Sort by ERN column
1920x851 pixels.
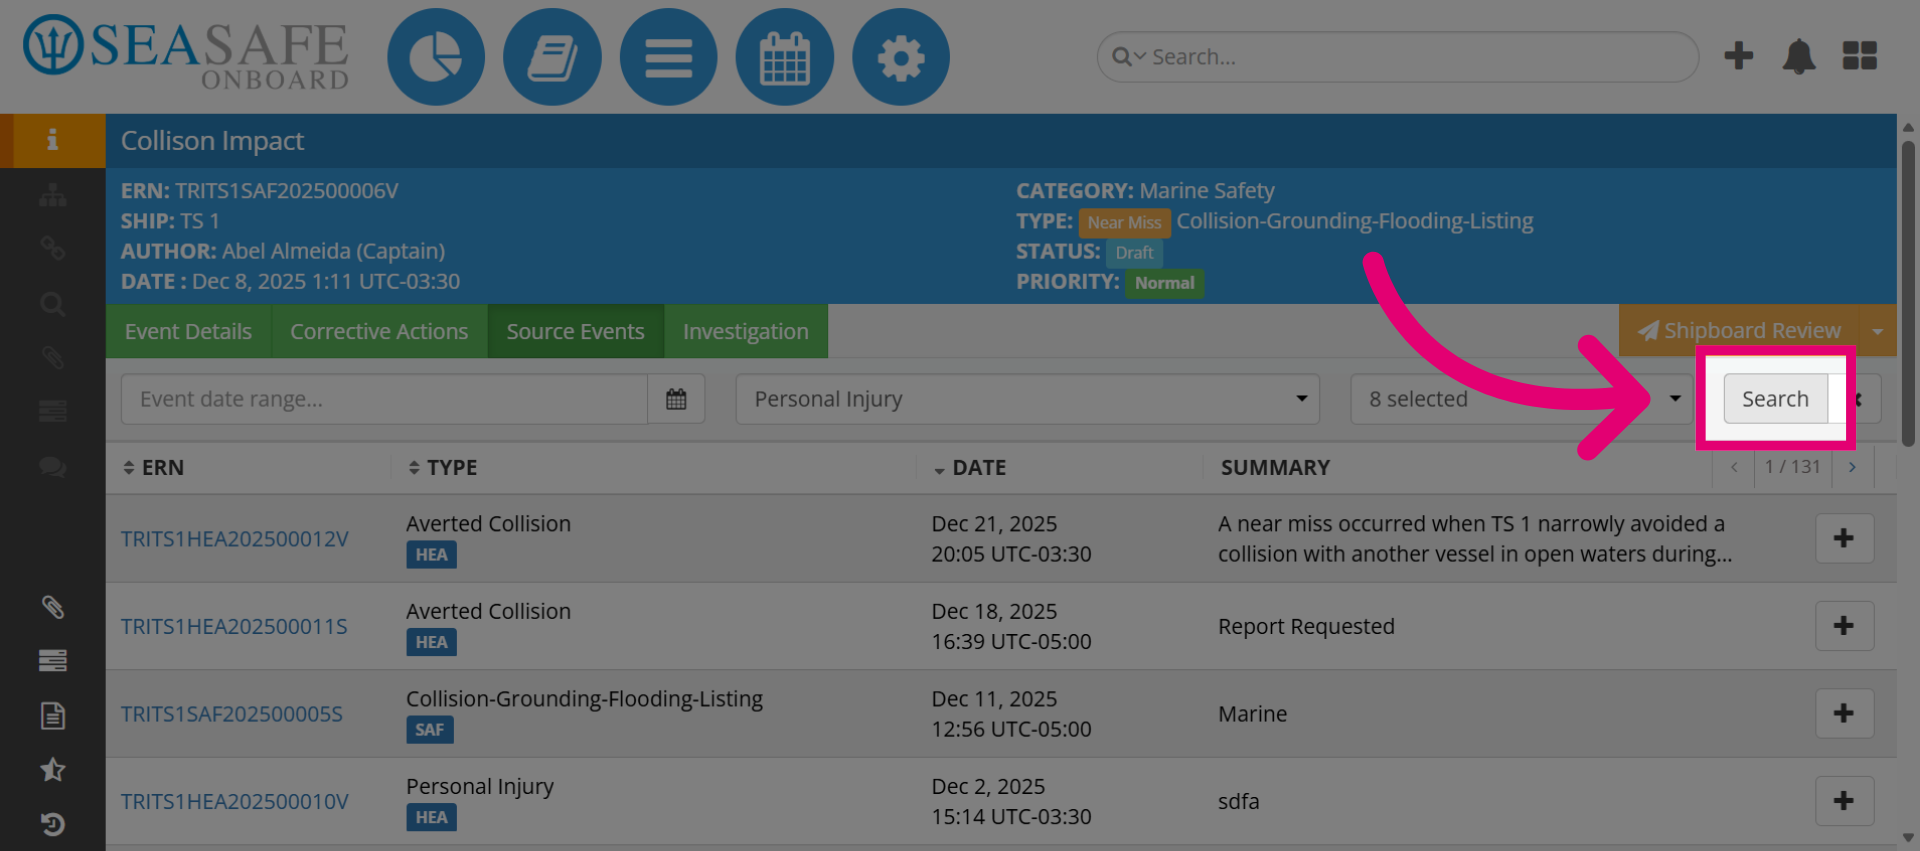click(x=154, y=467)
